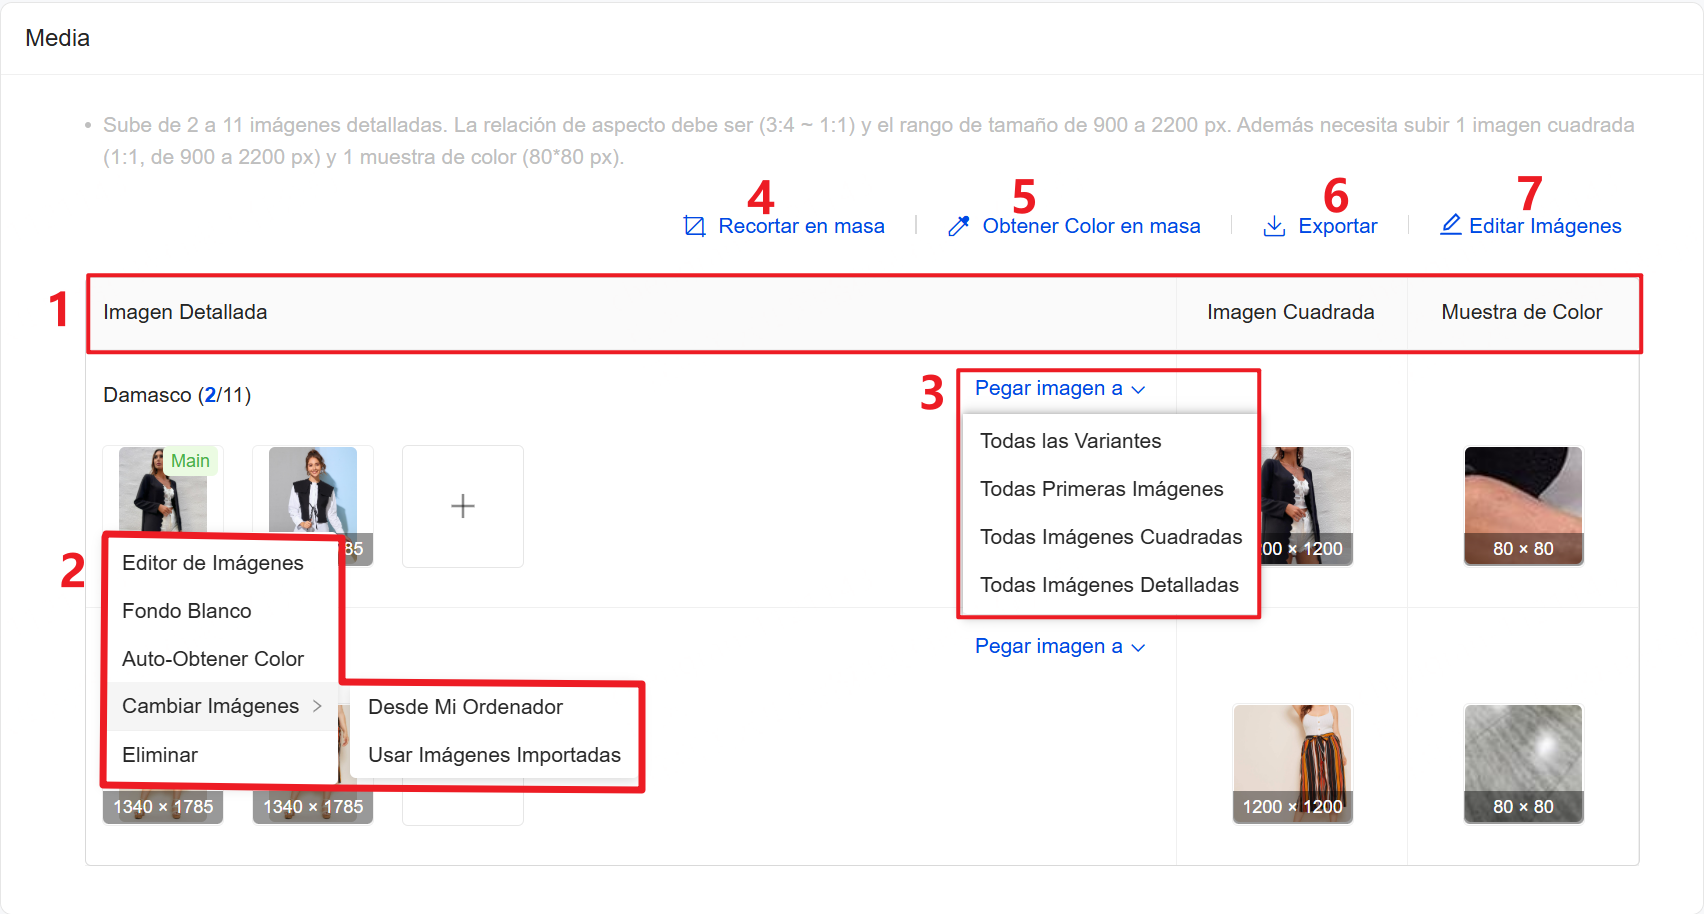
Task: Choose Todas Imágenes Detalladas option
Action: click(1108, 585)
